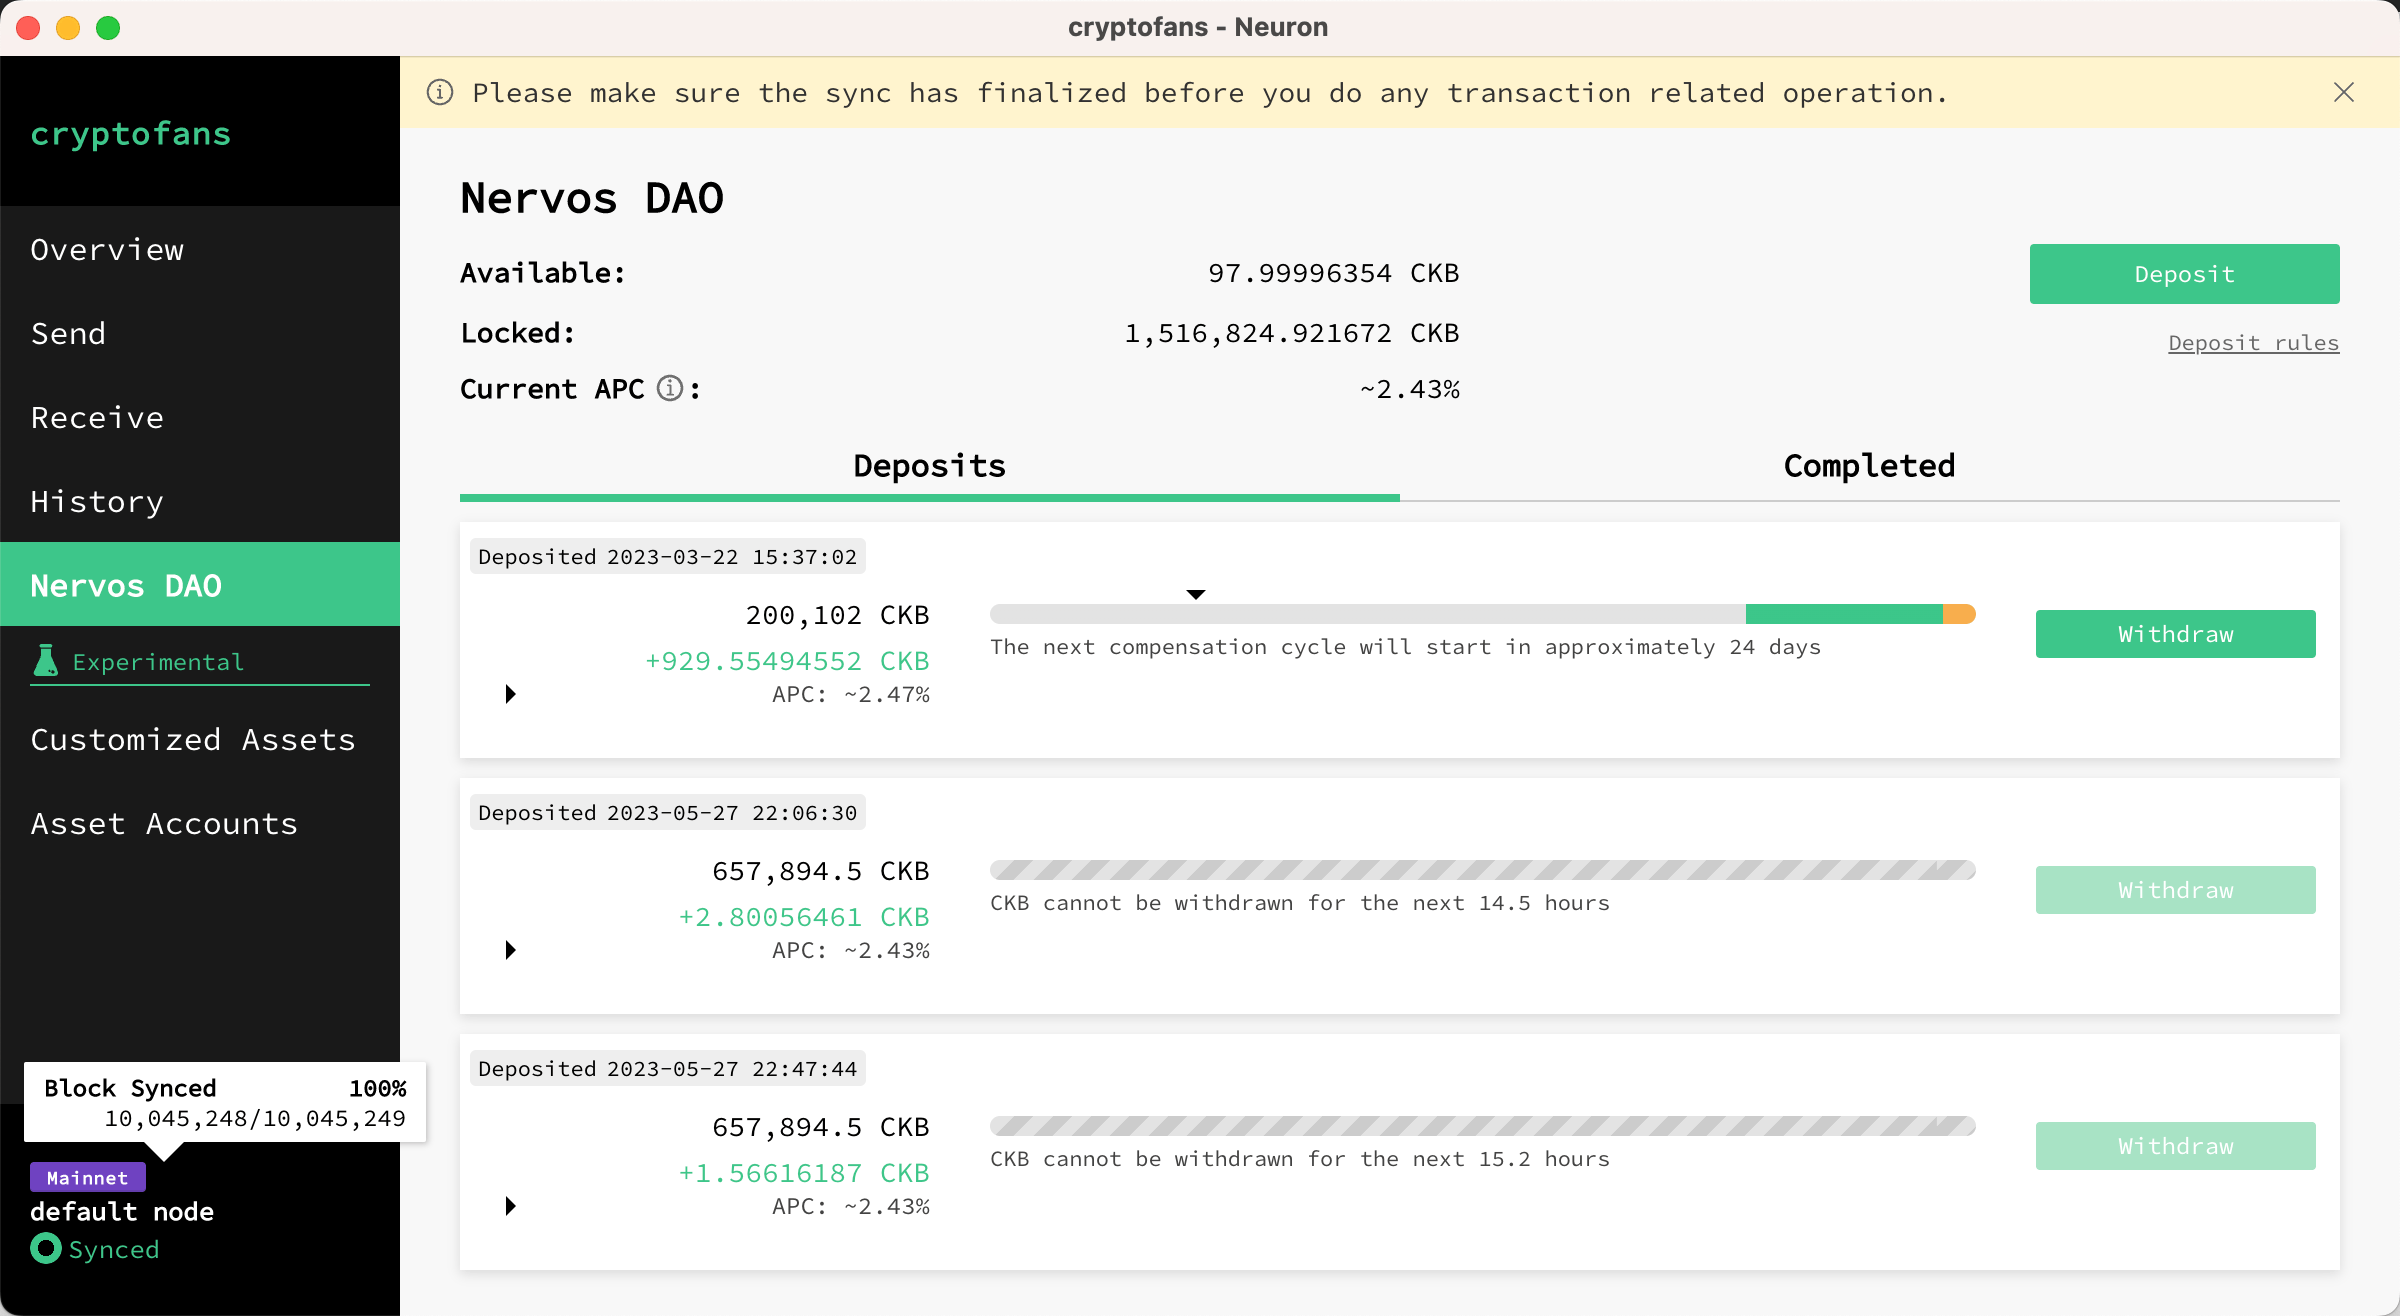
Task: Click the Mainnet network badge
Action: pos(87,1177)
